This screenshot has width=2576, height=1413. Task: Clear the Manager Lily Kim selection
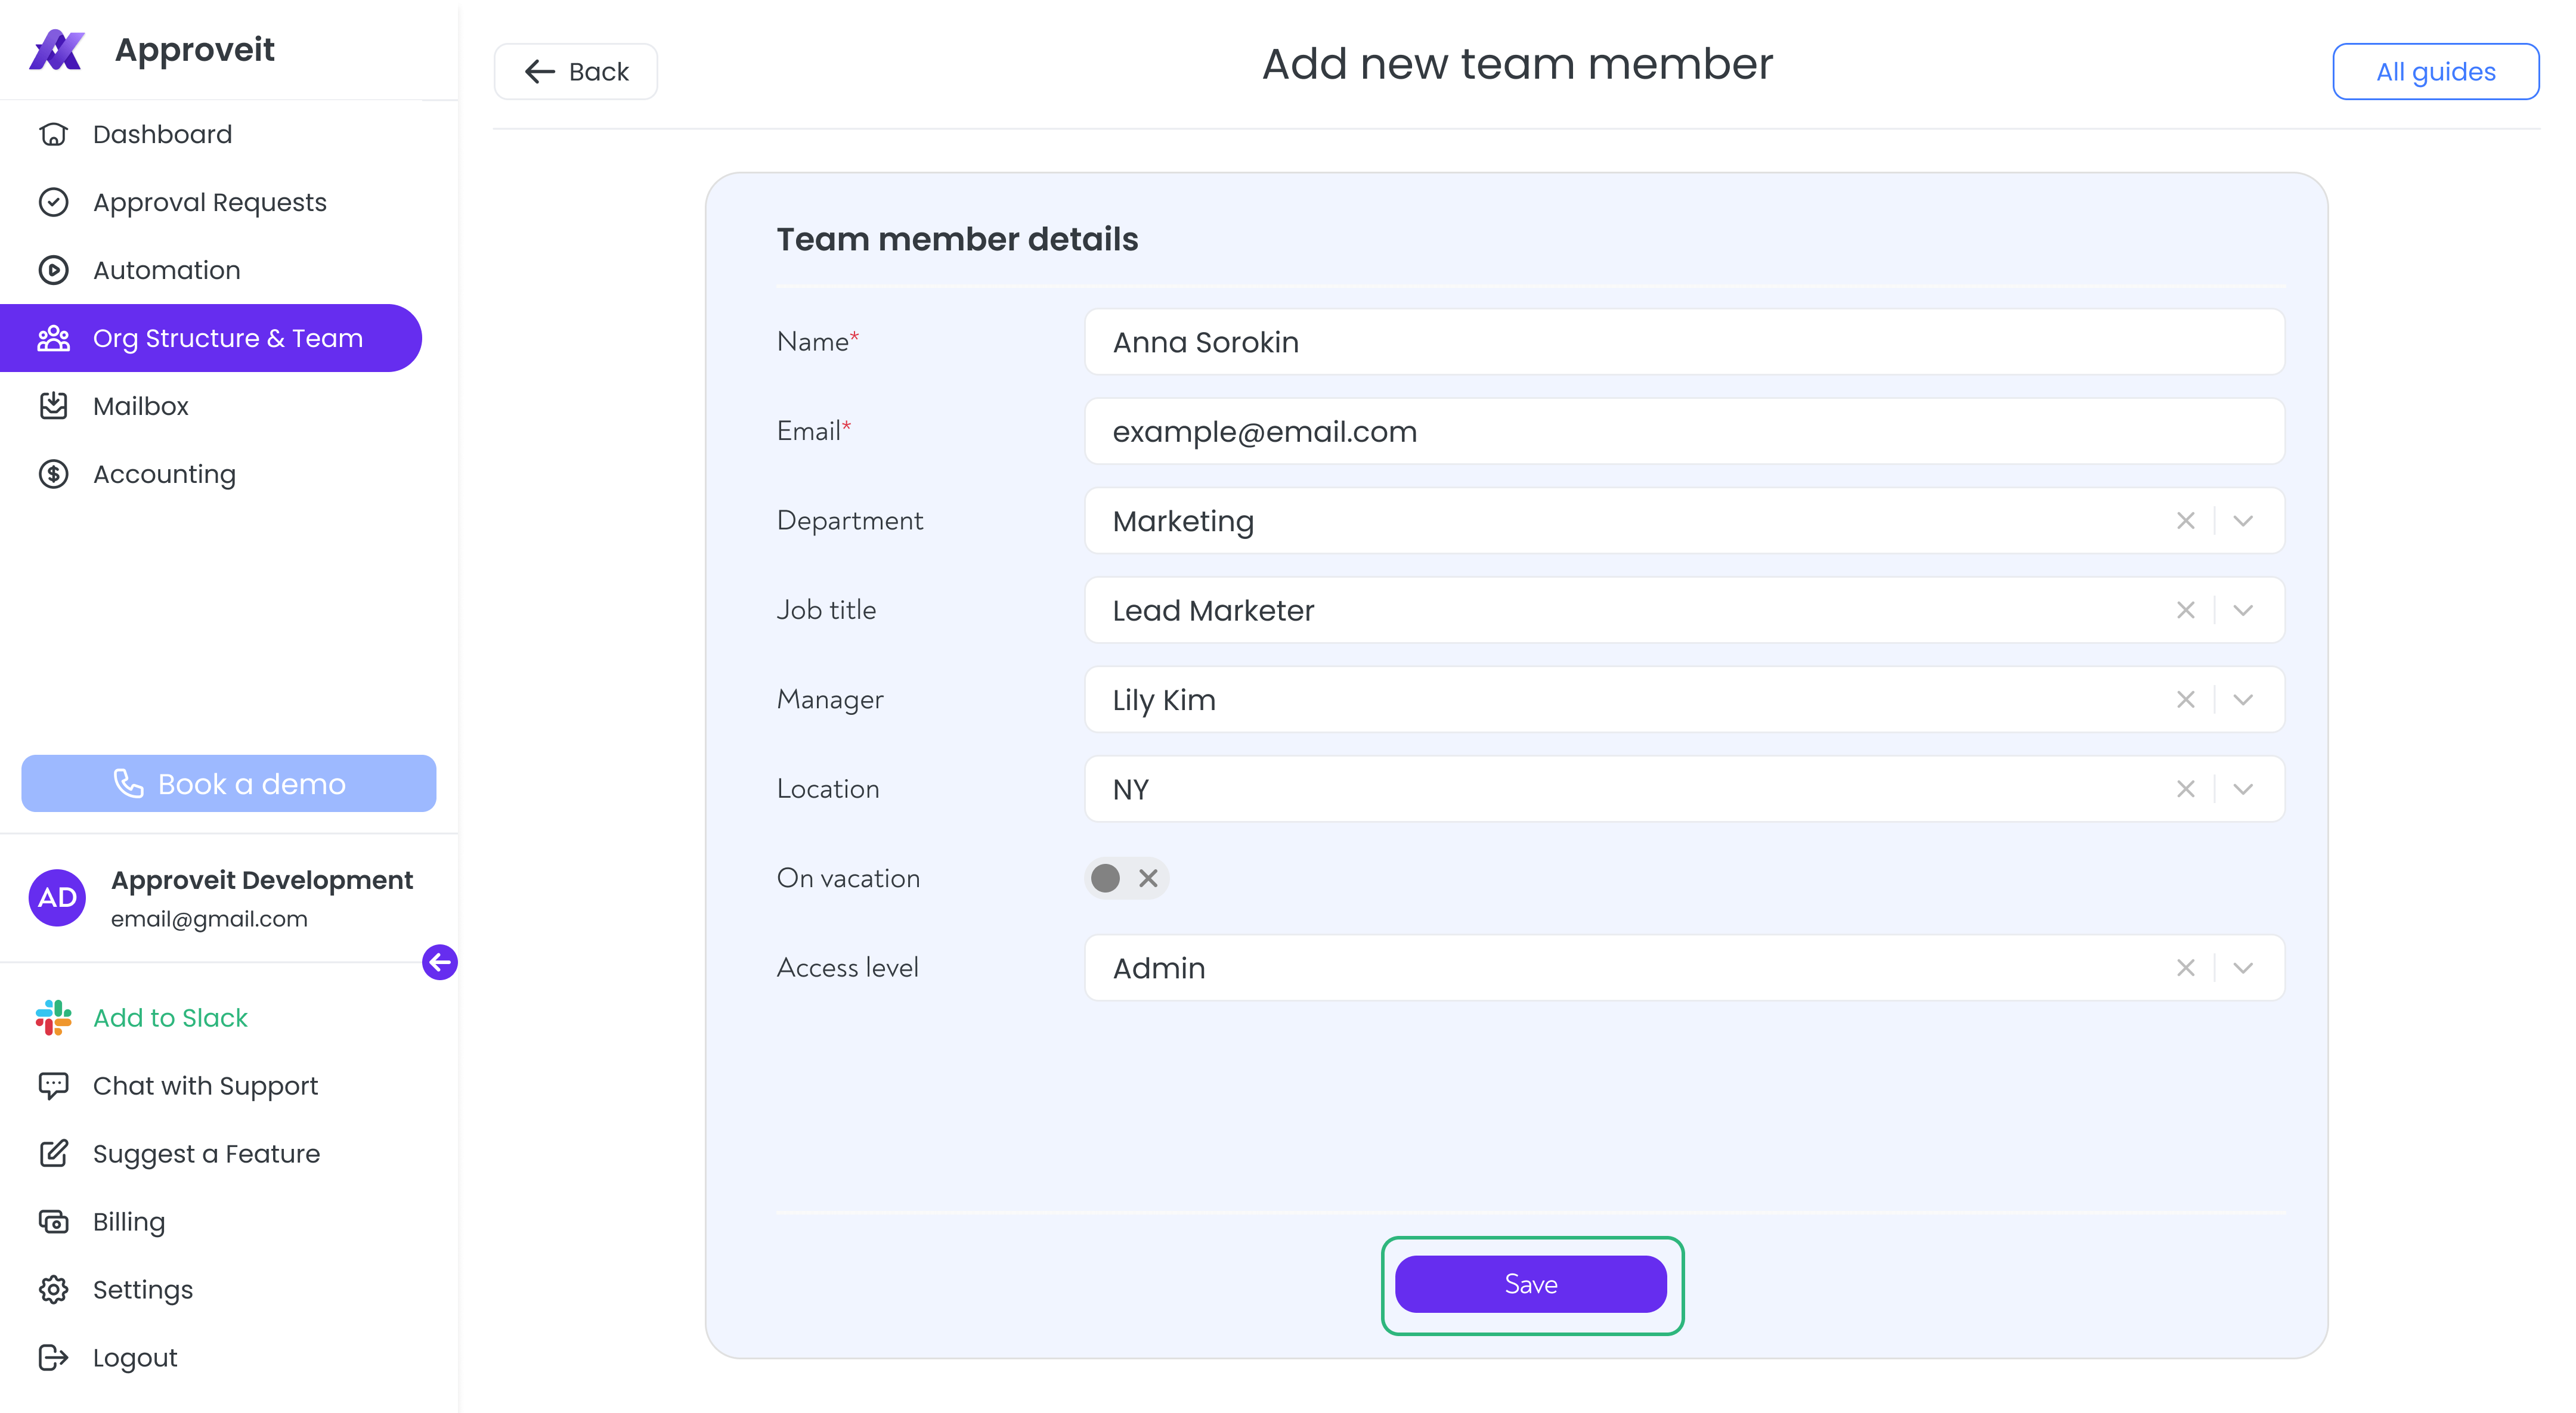(x=2185, y=699)
